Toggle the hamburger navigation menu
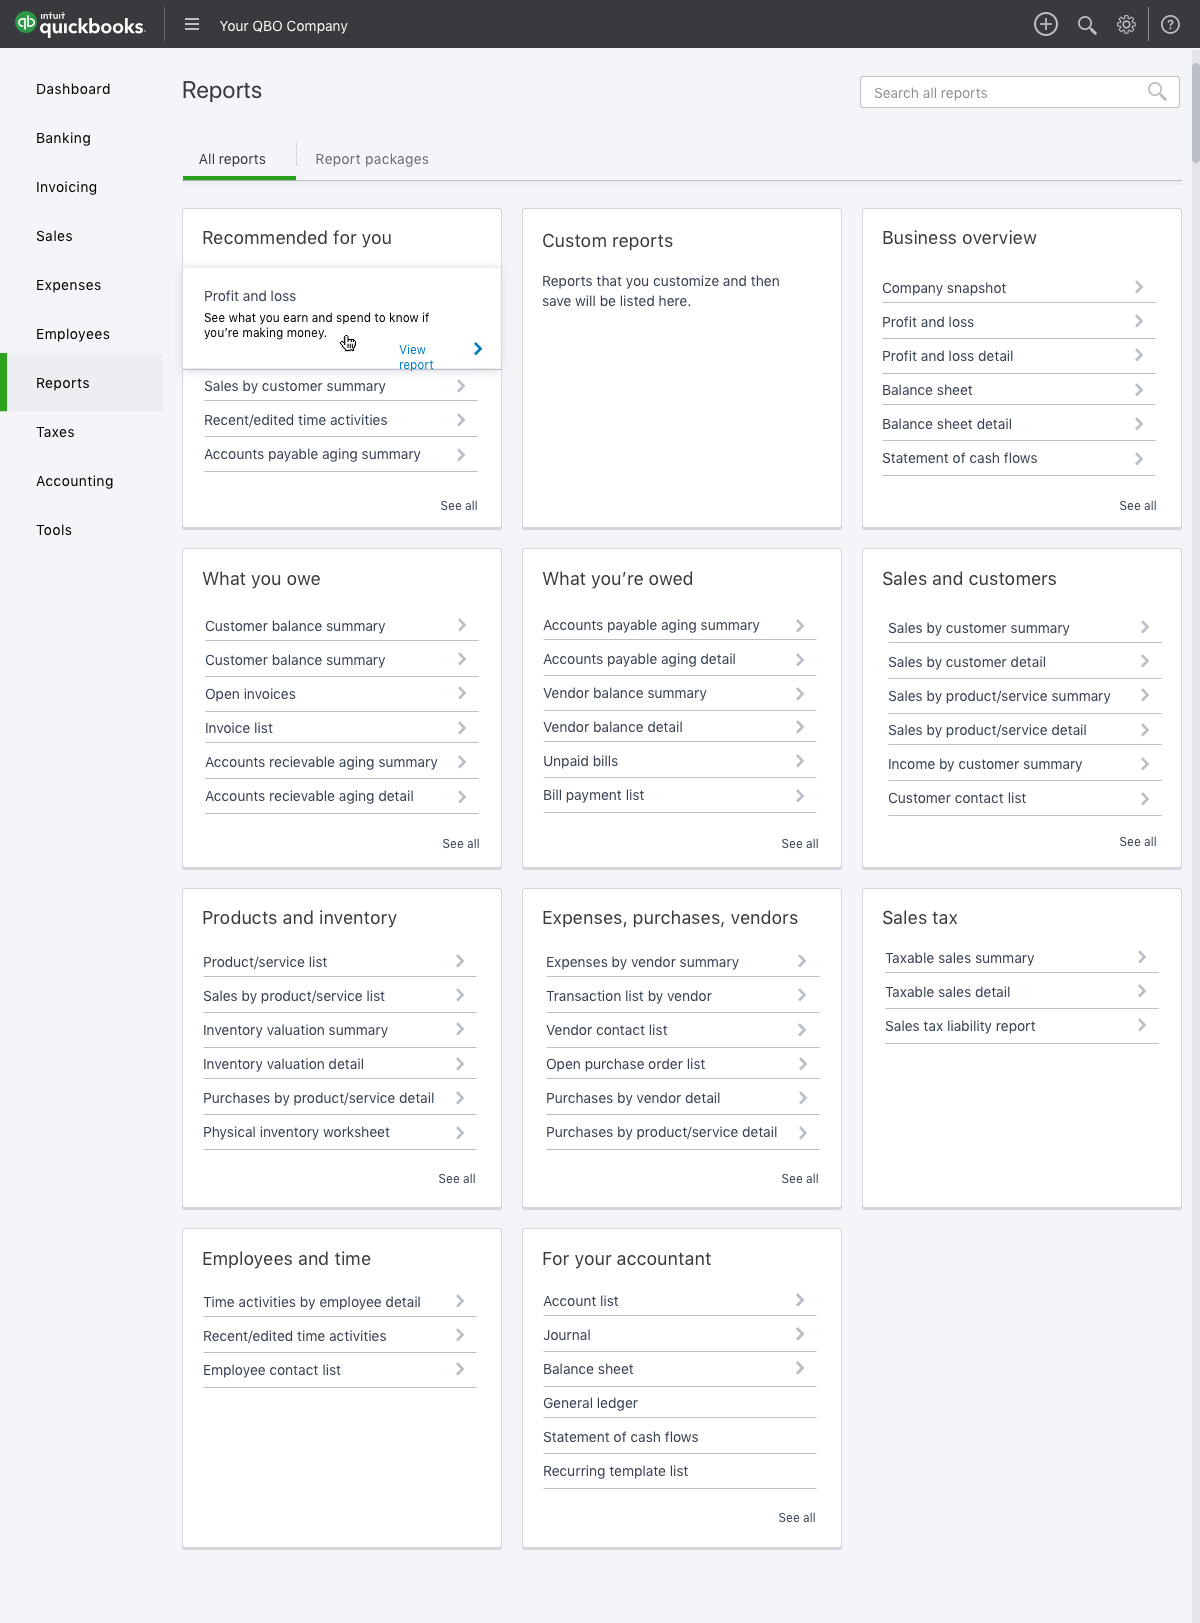 pyautogui.click(x=192, y=25)
